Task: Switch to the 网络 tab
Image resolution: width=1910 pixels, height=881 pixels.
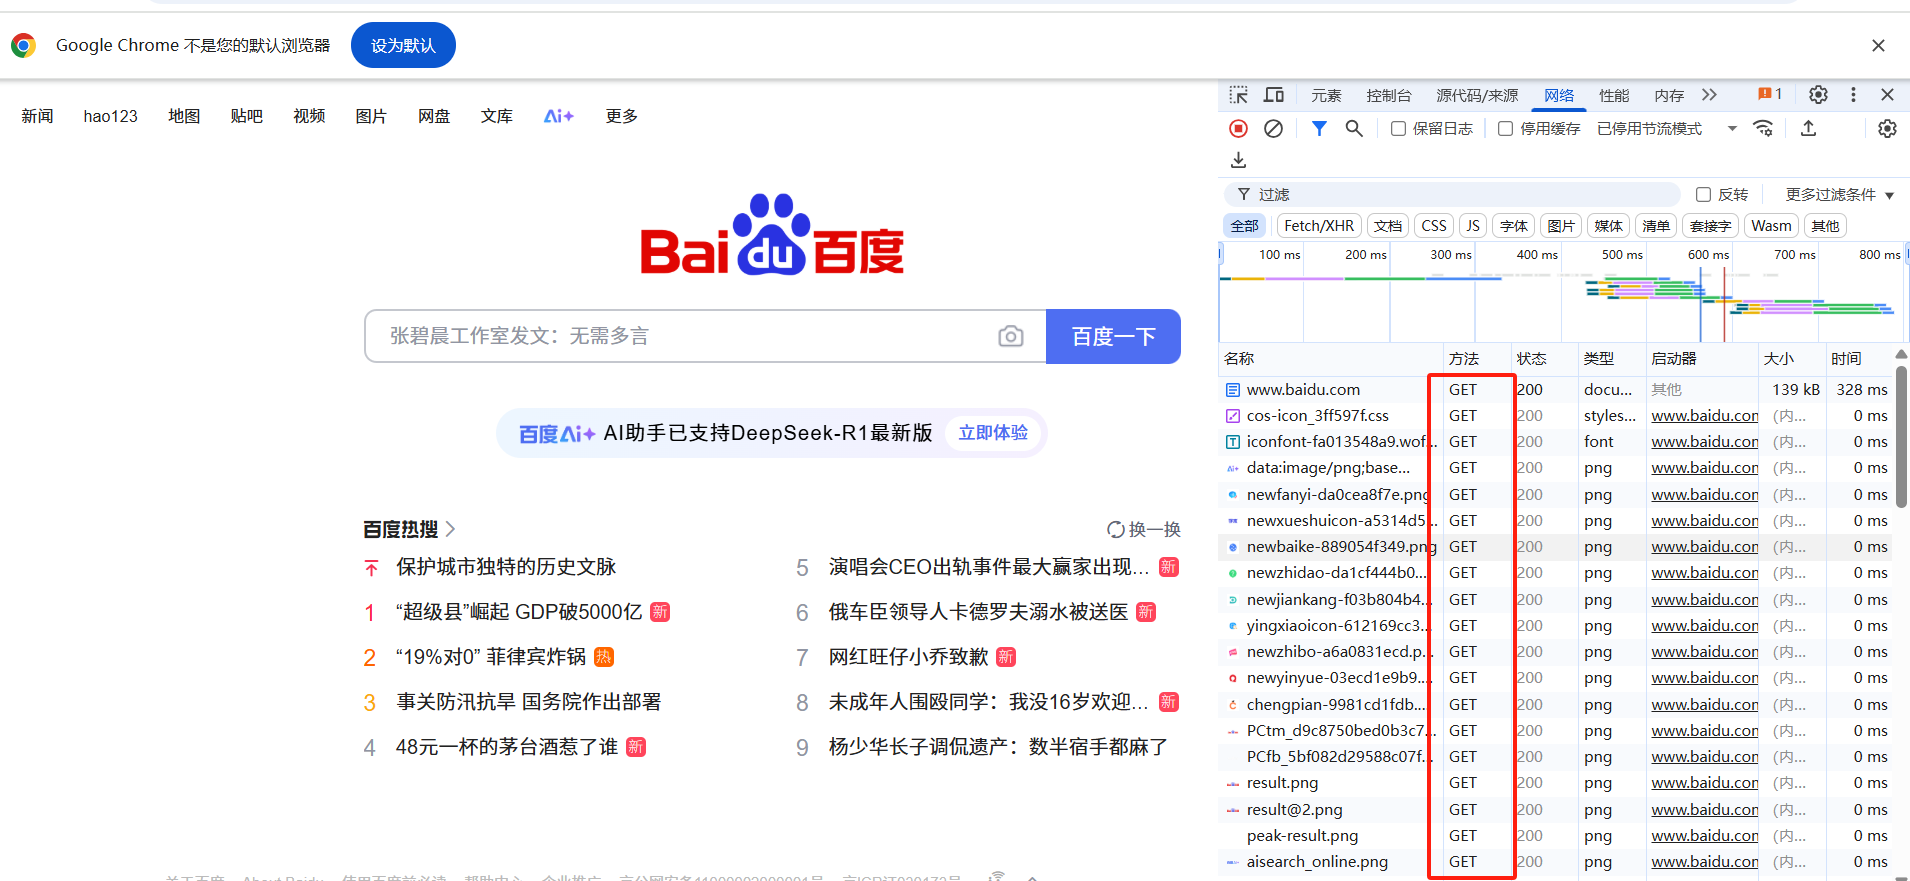Action: 1559,95
